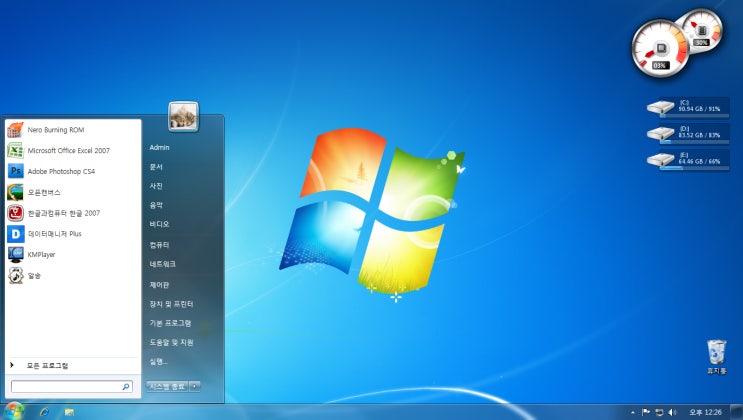Launch 데이터매니저 Plus
The height and width of the screenshot is (420, 743).
[x=54, y=233]
